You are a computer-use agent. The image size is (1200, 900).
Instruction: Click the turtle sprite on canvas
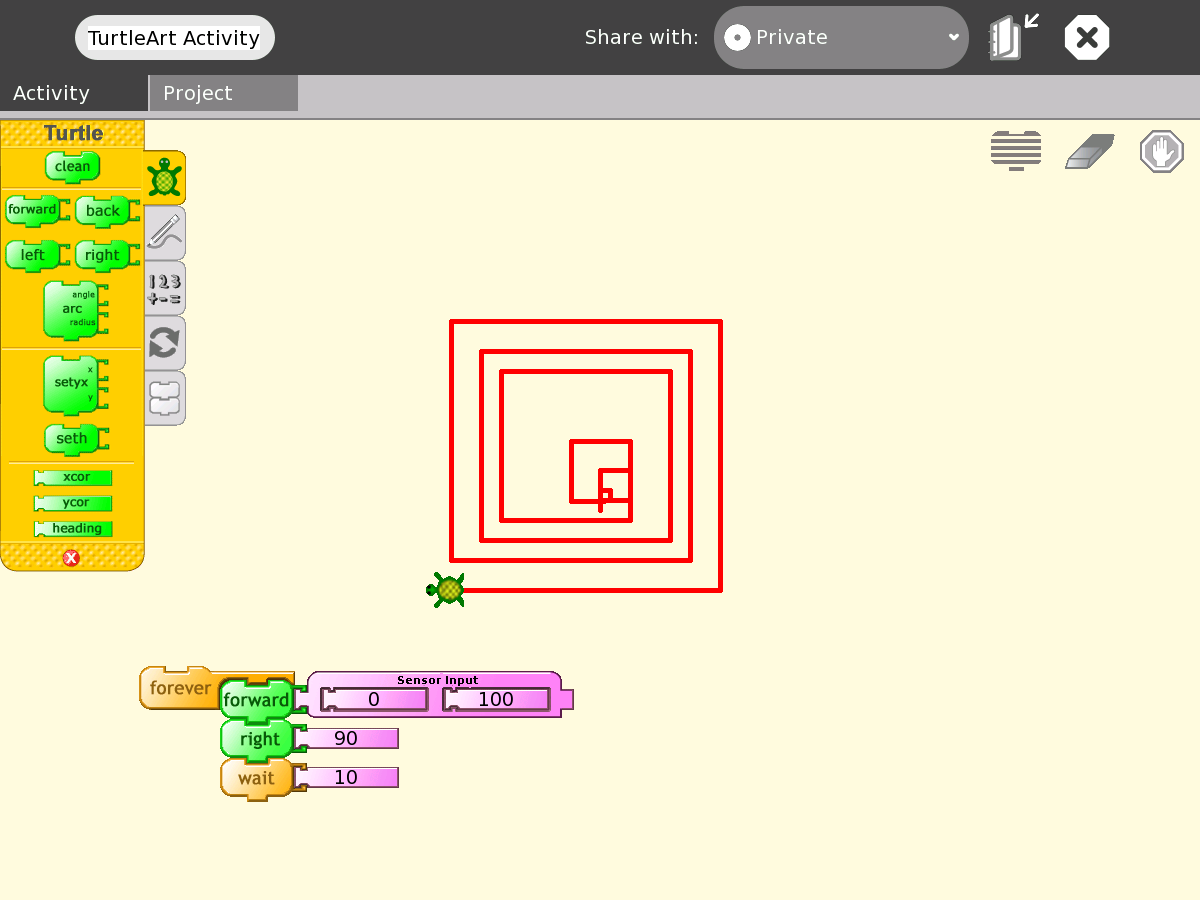(447, 590)
